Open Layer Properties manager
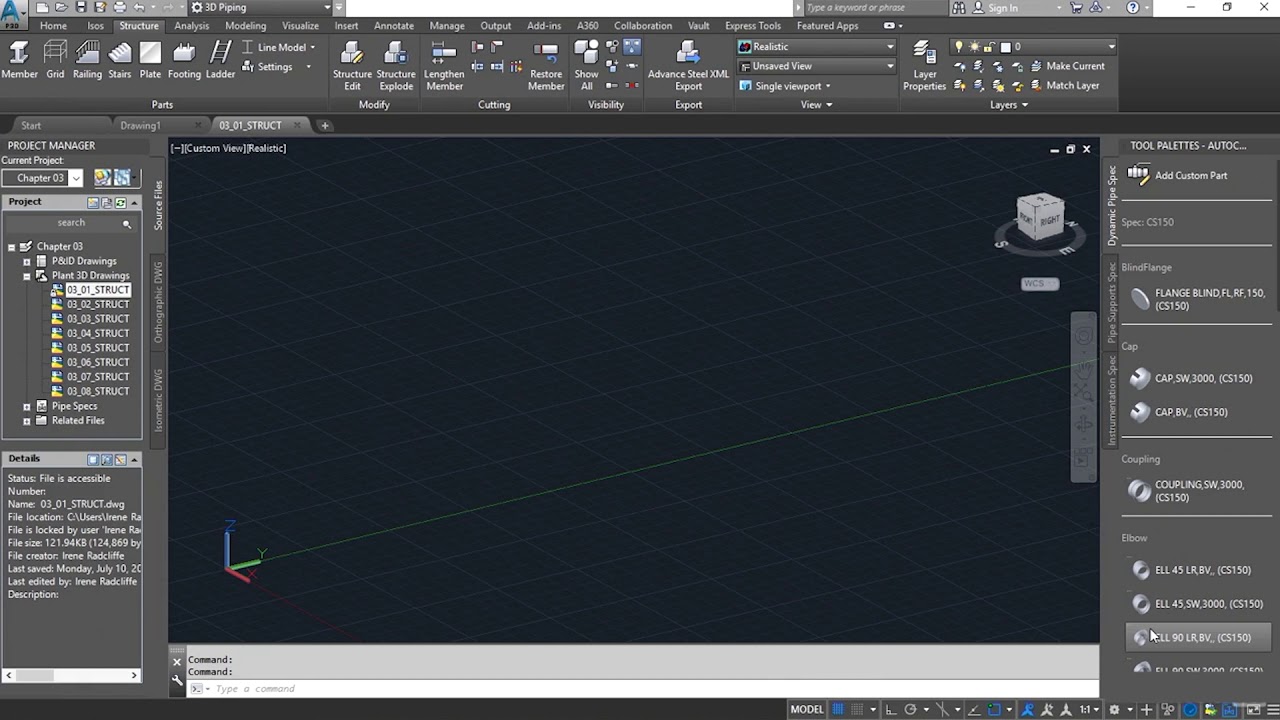Viewport: 1280px width, 720px height. point(924,66)
